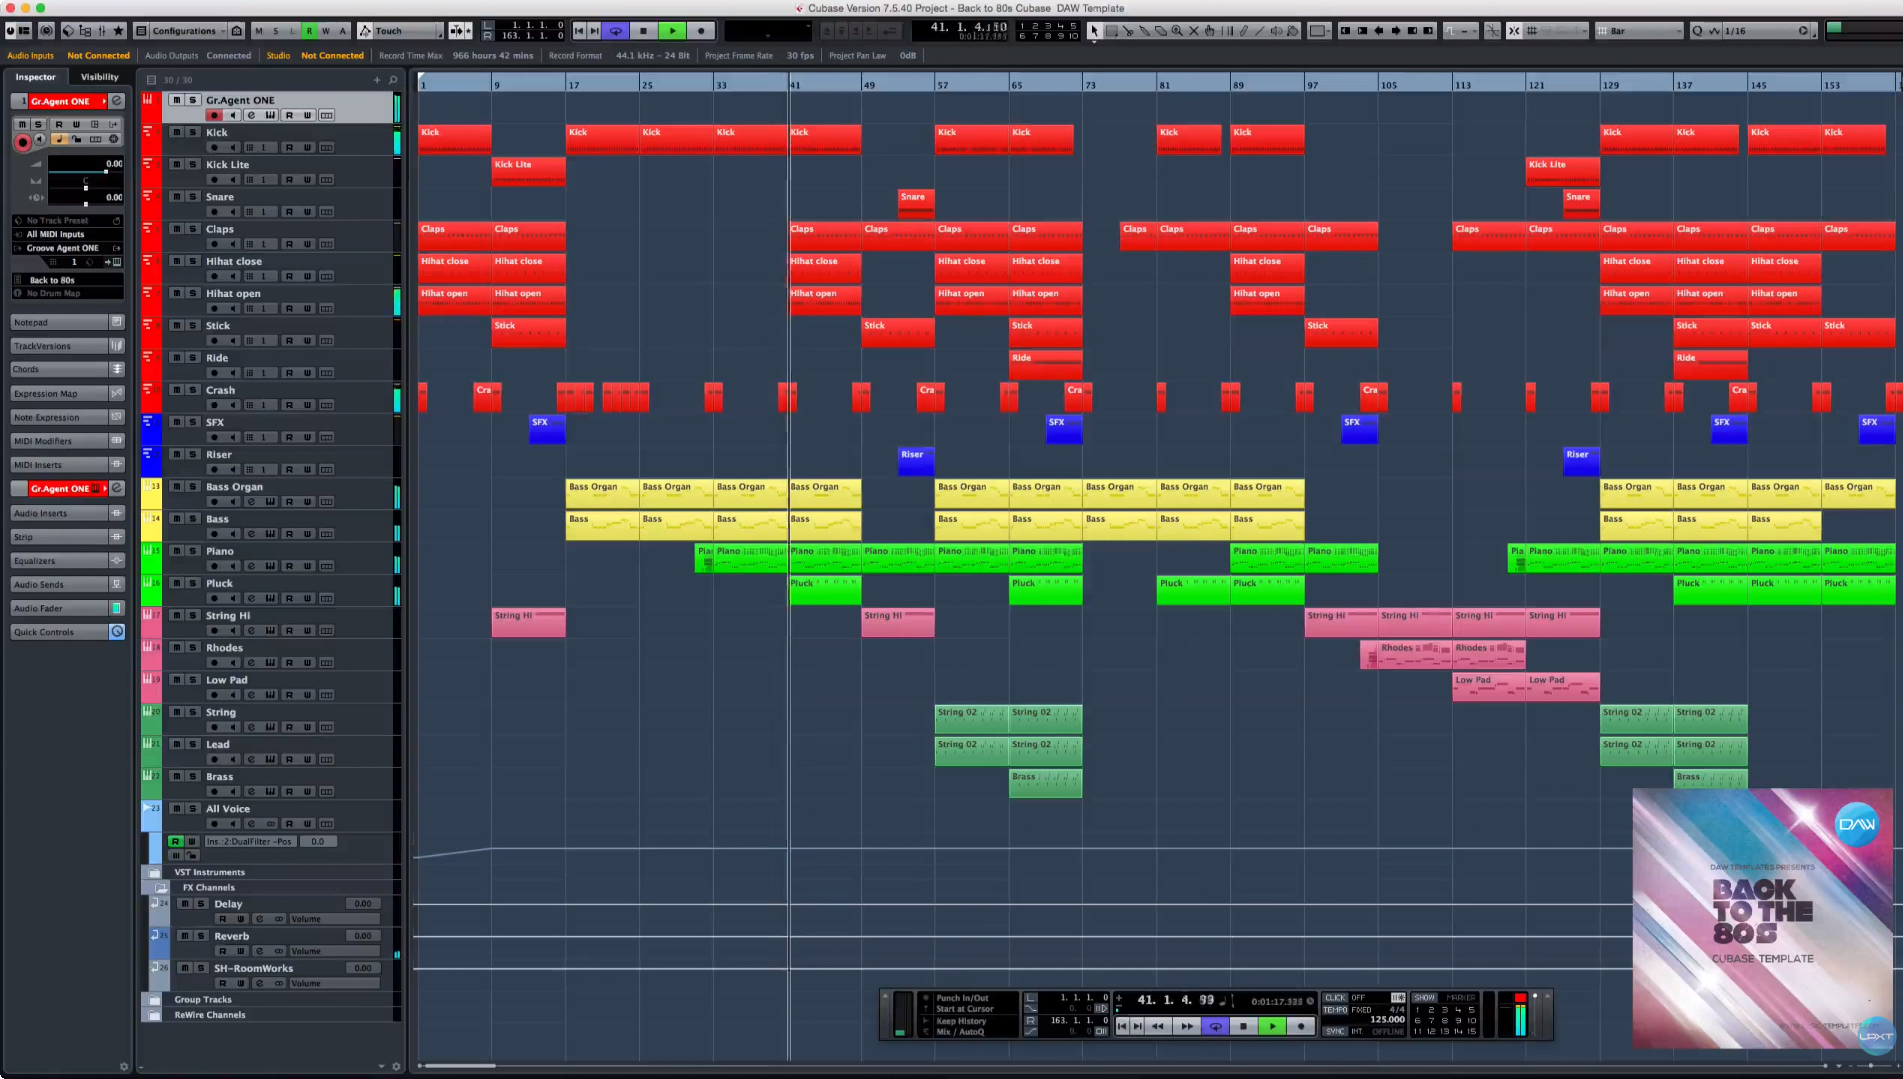The image size is (1903, 1079).
Task: Click Fast Forward in the transport panel
Action: pyautogui.click(x=1186, y=1026)
